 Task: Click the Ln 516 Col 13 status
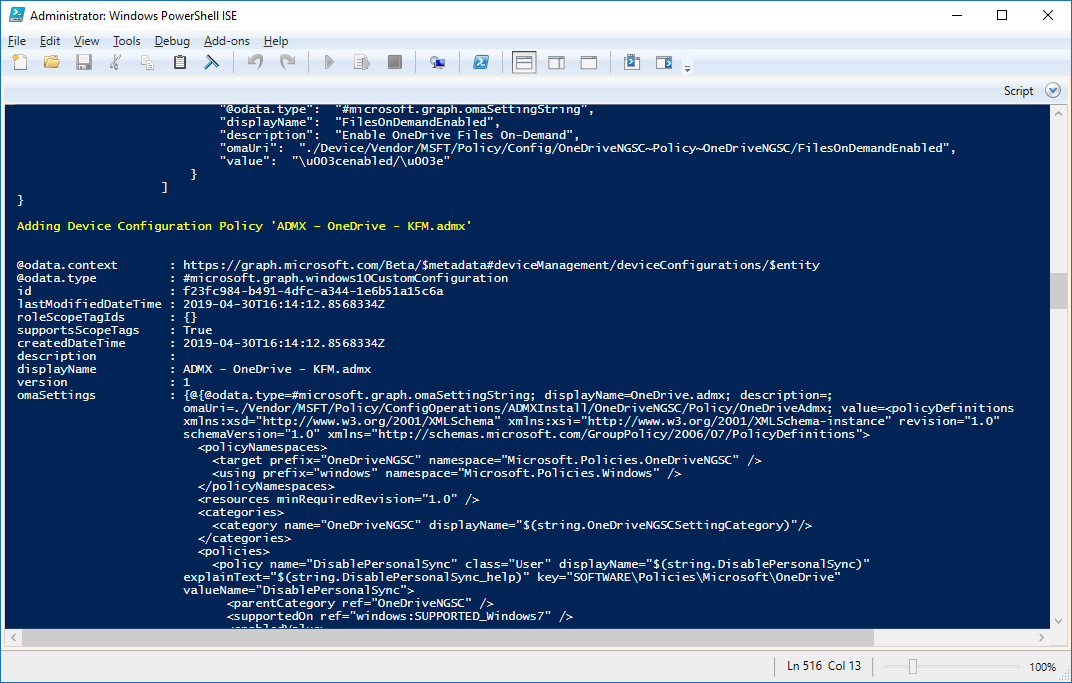(x=824, y=666)
